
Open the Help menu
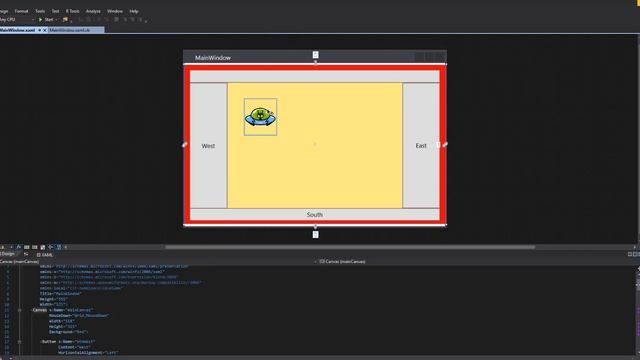(x=133, y=11)
